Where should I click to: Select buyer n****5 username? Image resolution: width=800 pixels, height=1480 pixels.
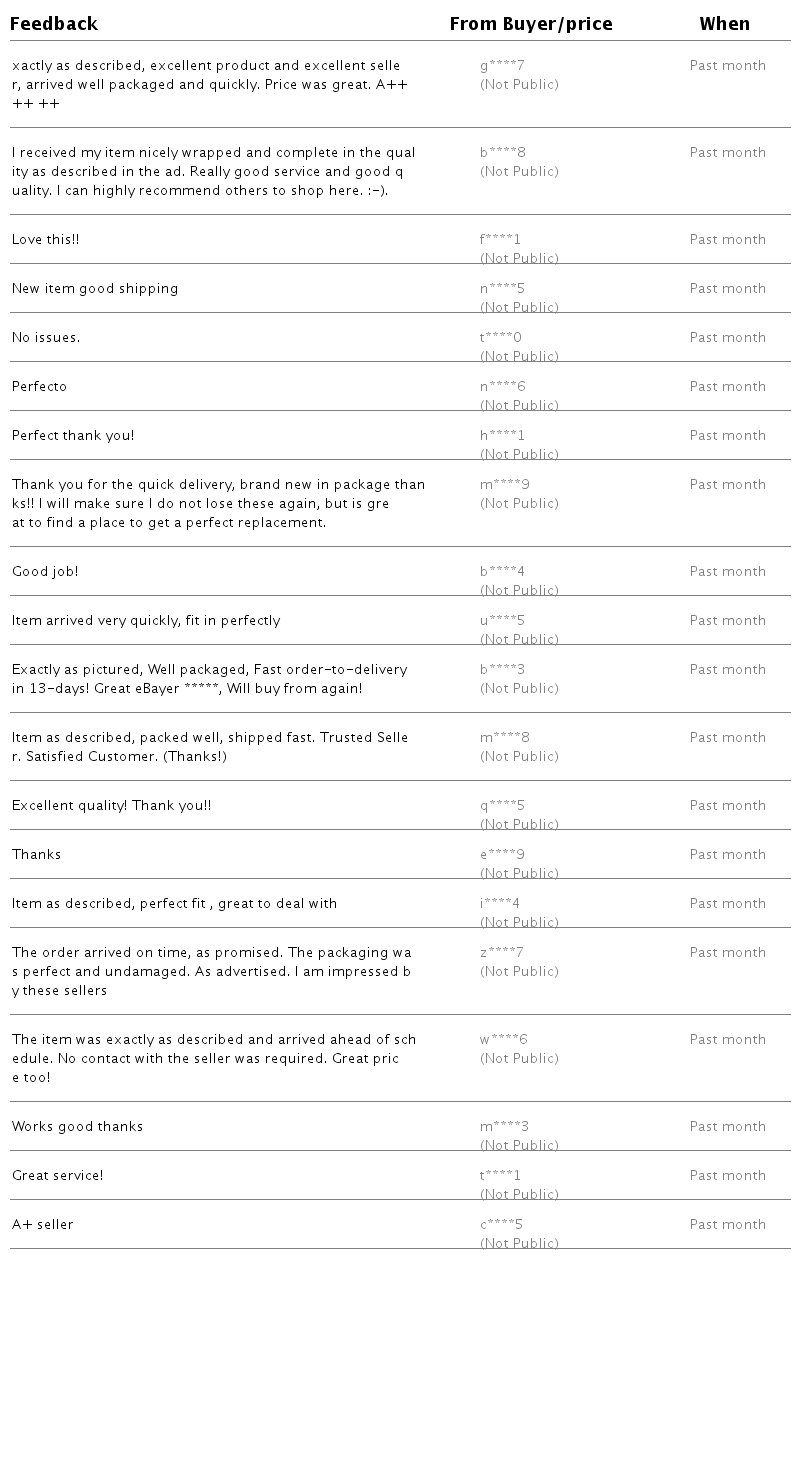click(502, 289)
